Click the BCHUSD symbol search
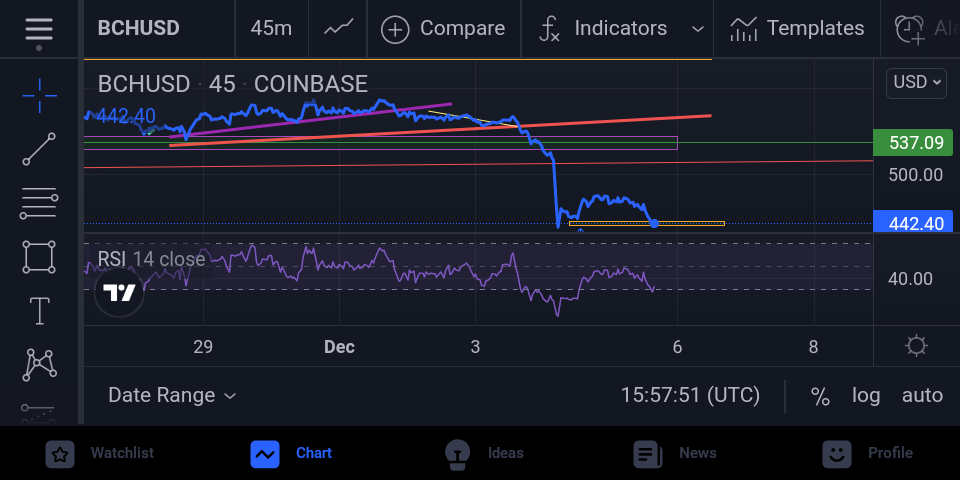Screen dimensions: 960x480 pyautogui.click(x=138, y=28)
